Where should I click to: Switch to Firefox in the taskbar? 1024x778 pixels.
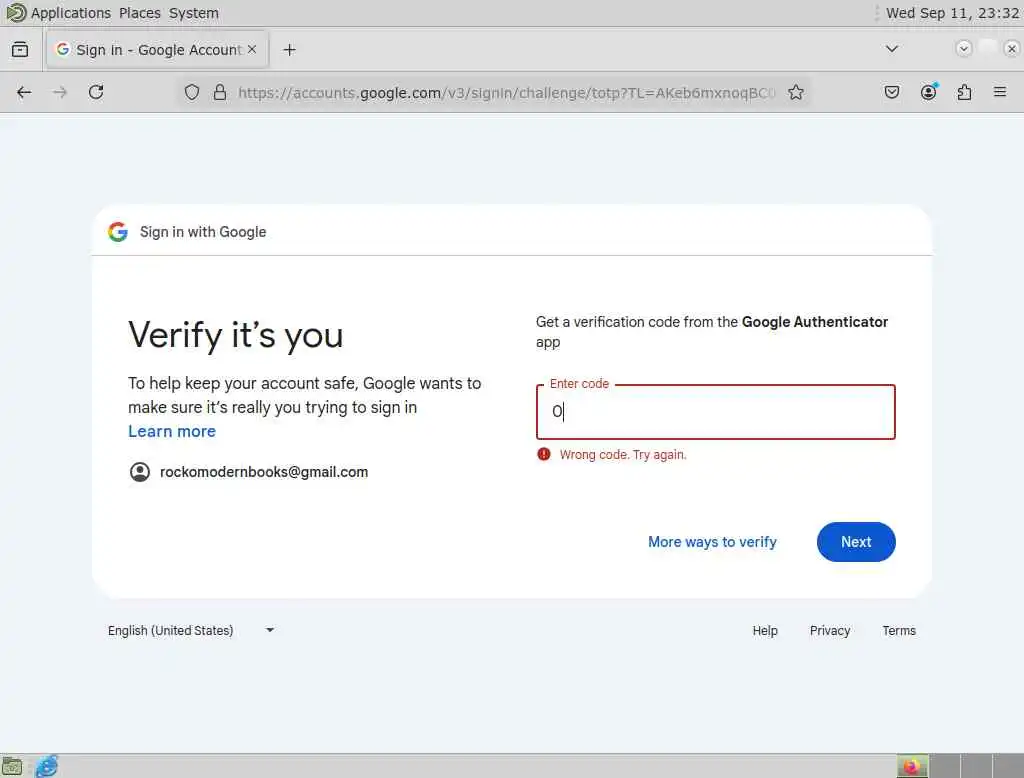tap(912, 766)
